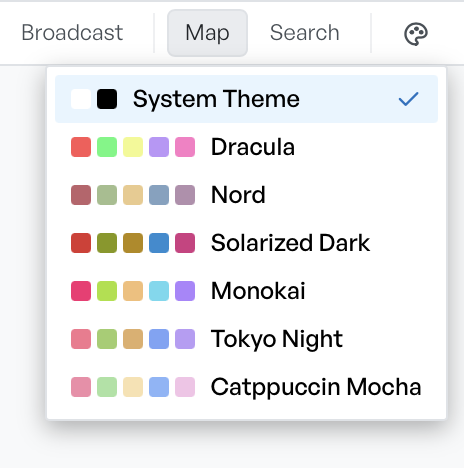Click Tokyo Night's tan swatch
Viewport: 464px width, 468px height.
[x=133, y=339]
